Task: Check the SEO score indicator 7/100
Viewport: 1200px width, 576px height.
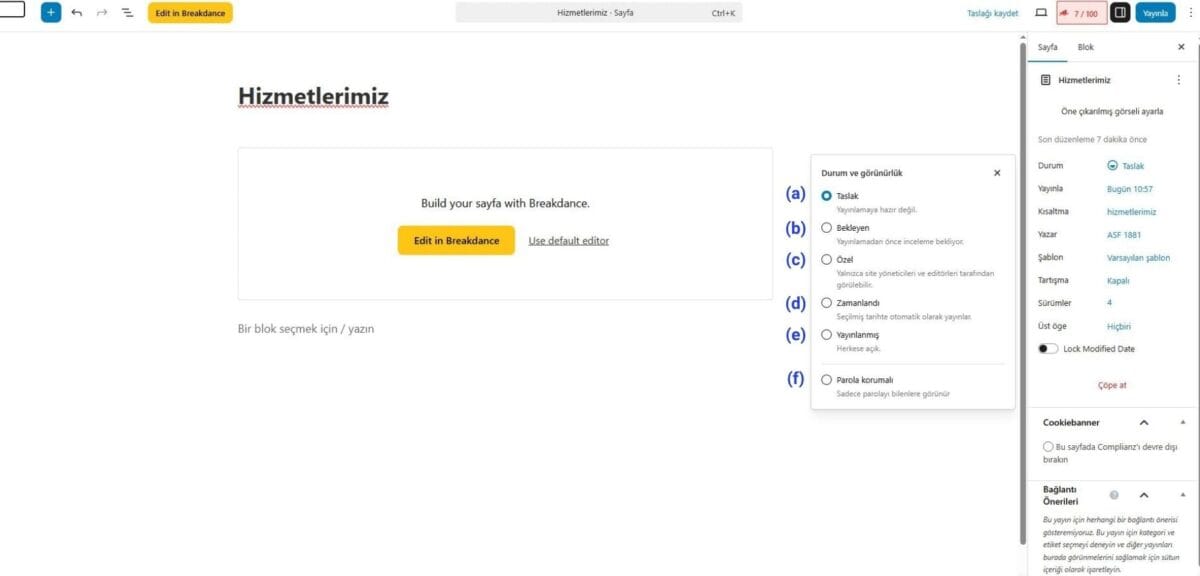Action: click(1079, 13)
